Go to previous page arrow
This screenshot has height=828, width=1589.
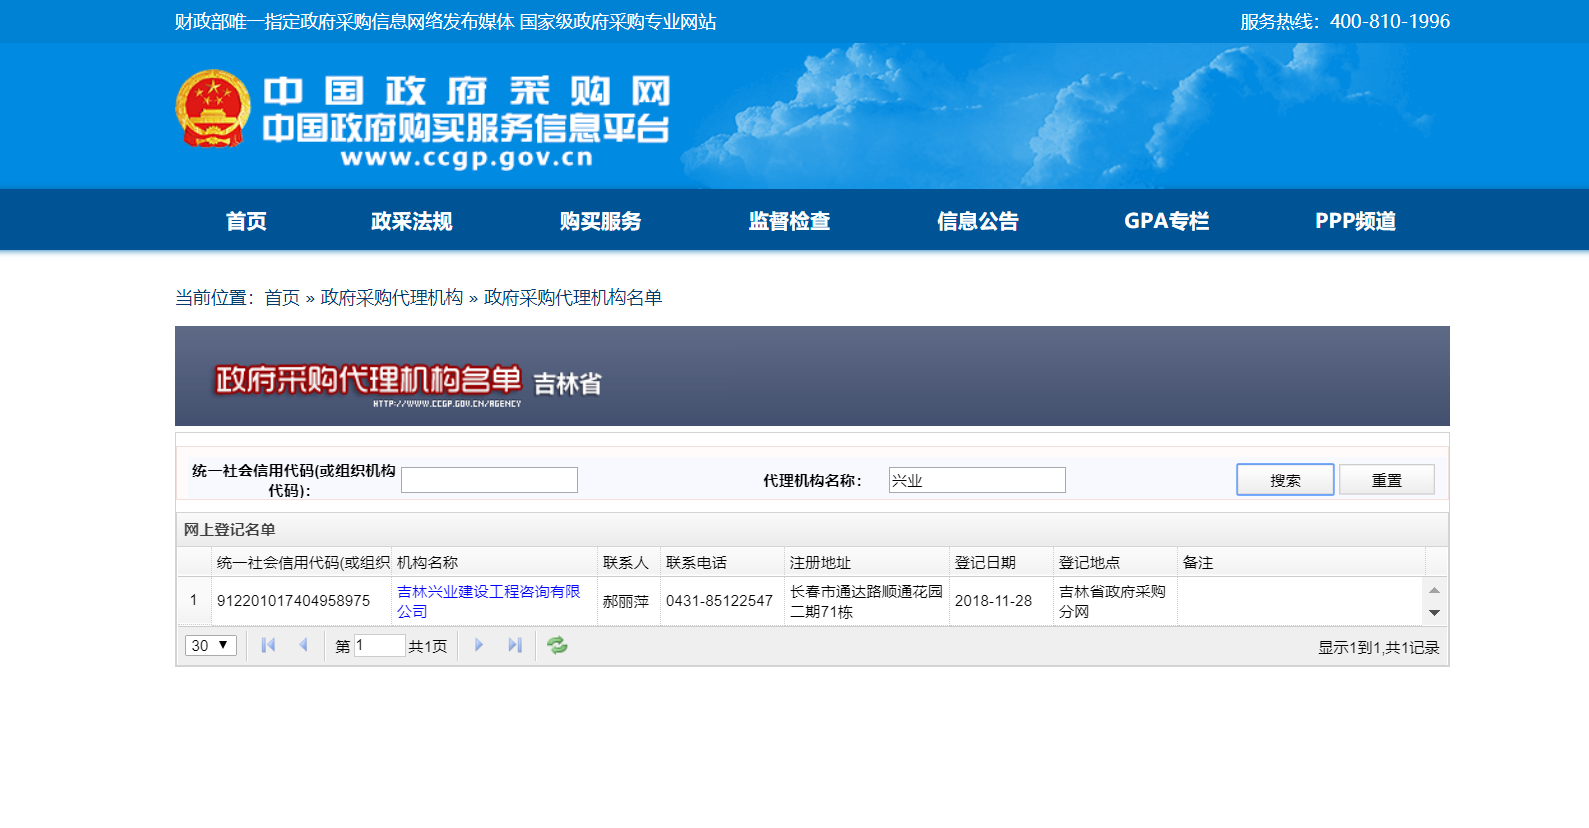click(303, 646)
